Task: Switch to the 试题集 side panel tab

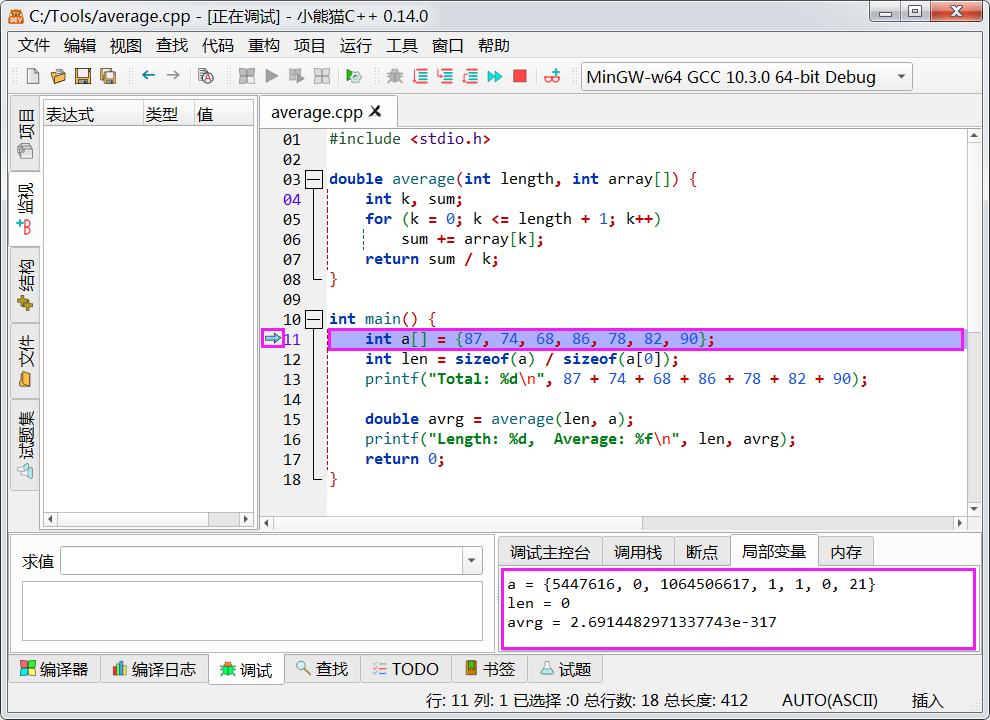Action: point(25,445)
